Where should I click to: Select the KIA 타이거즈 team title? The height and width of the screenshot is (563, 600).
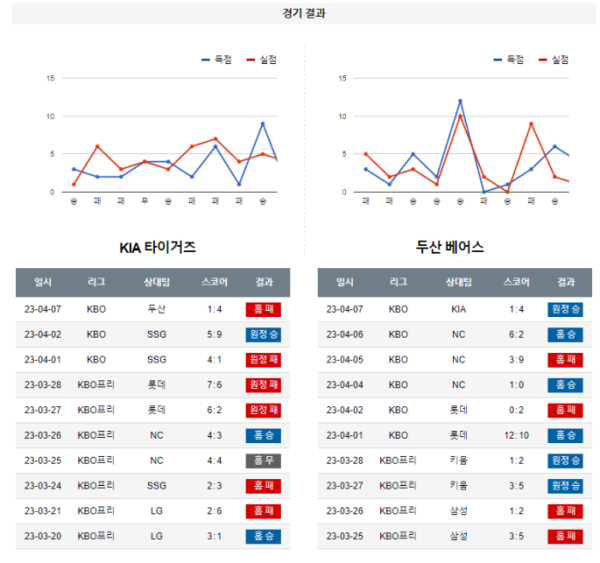click(x=158, y=247)
